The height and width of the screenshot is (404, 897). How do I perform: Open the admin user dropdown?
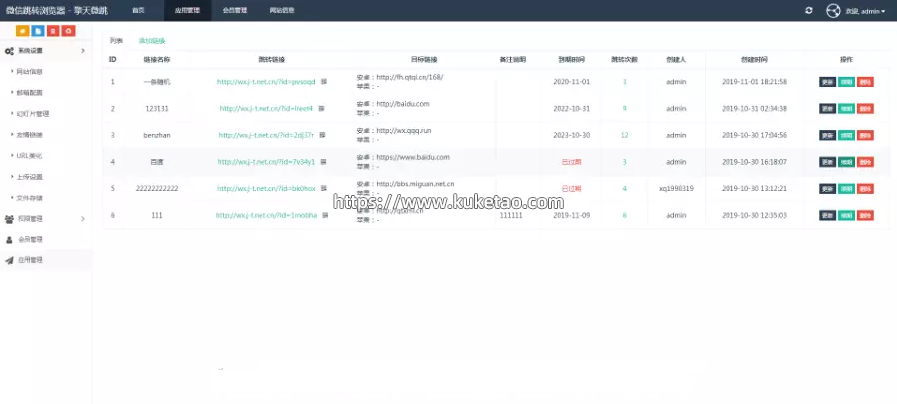[865, 11]
